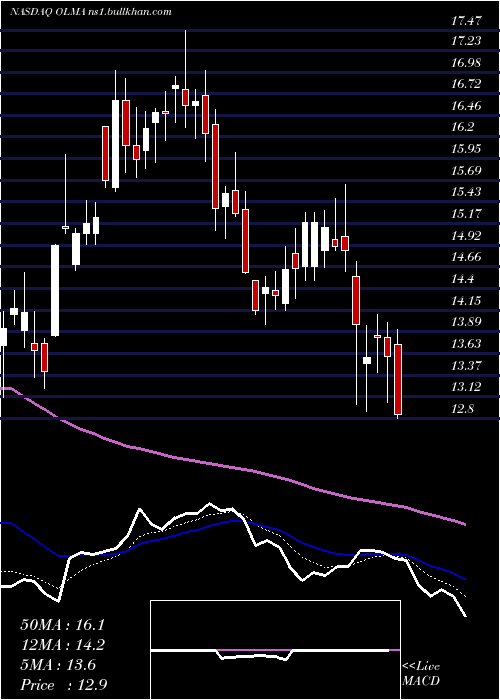This screenshot has width=500, height=700.
Task: Click the Live MACD label
Action: point(421,673)
